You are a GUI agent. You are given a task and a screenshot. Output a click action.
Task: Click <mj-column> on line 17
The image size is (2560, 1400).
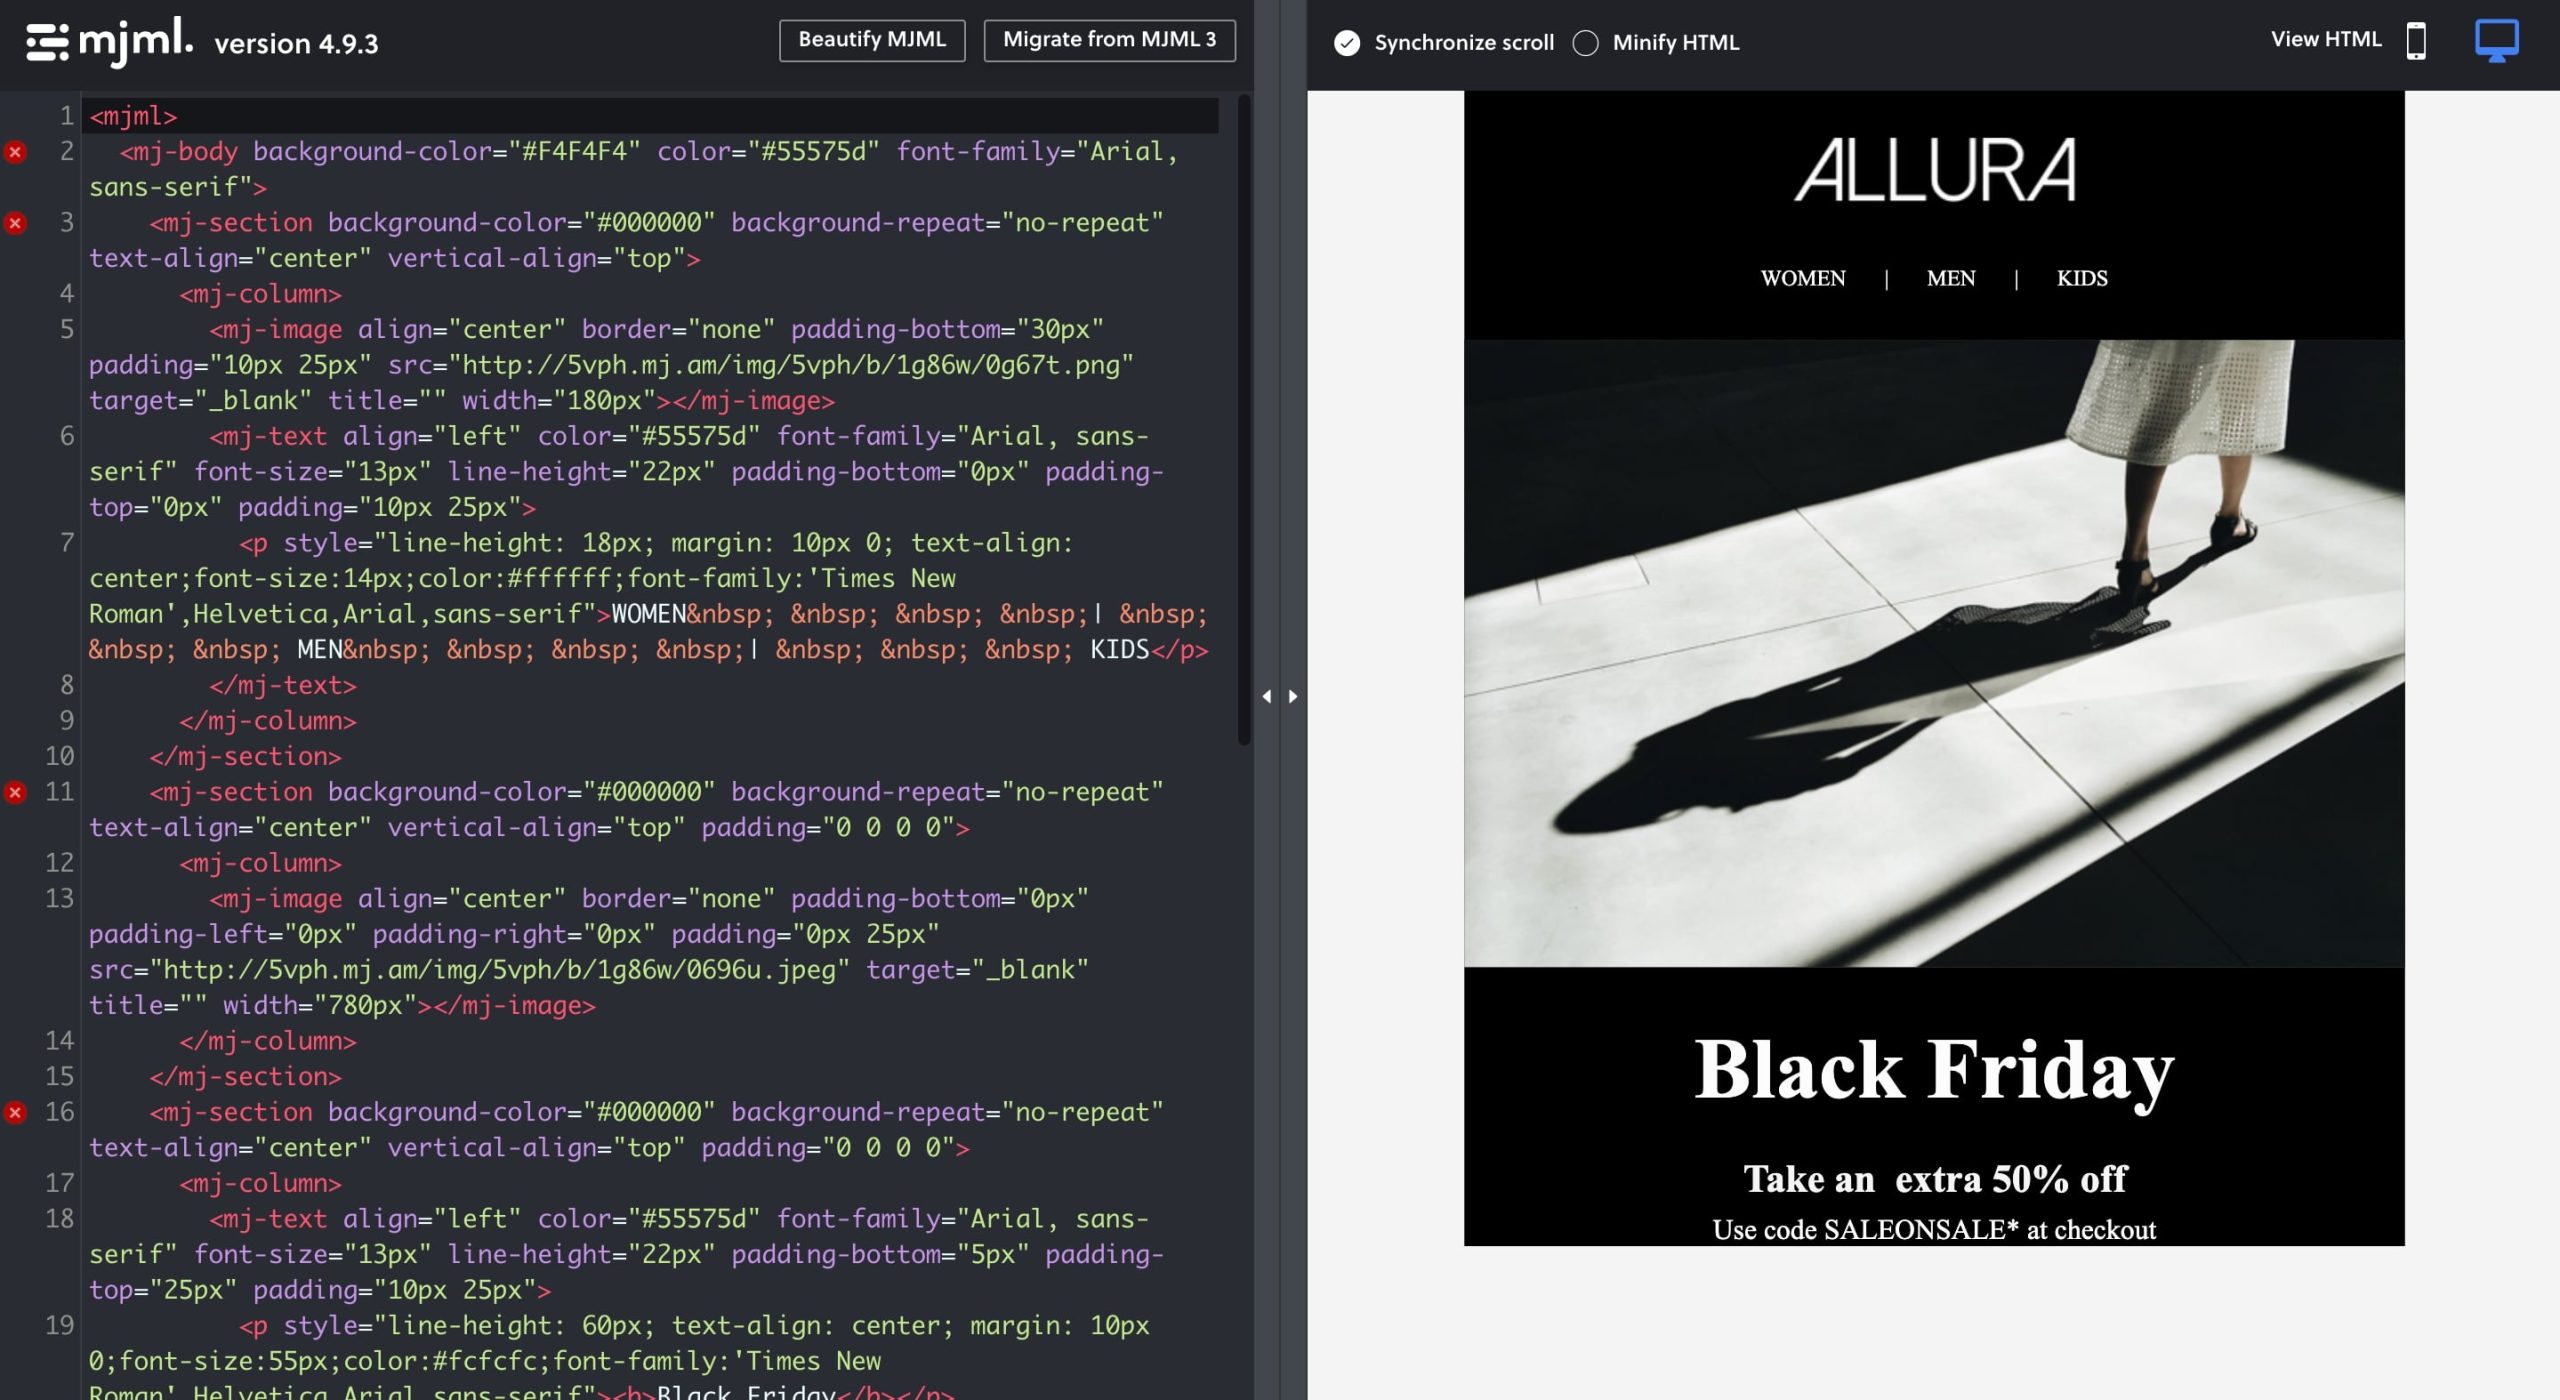tap(260, 1183)
